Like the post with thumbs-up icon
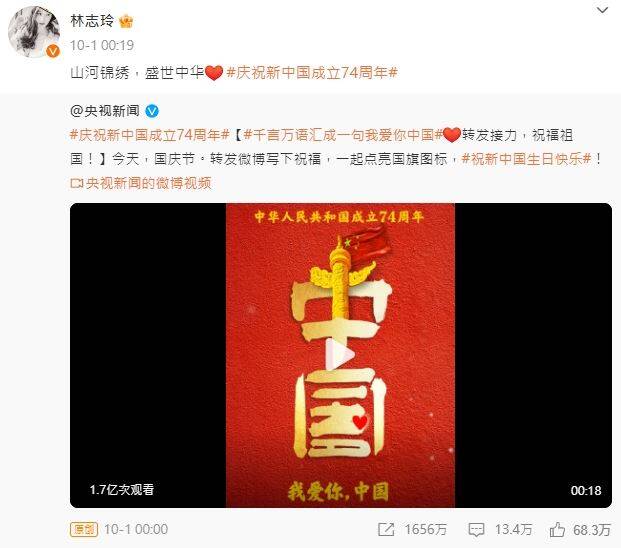Image resolution: width=621 pixels, height=548 pixels. point(557,529)
